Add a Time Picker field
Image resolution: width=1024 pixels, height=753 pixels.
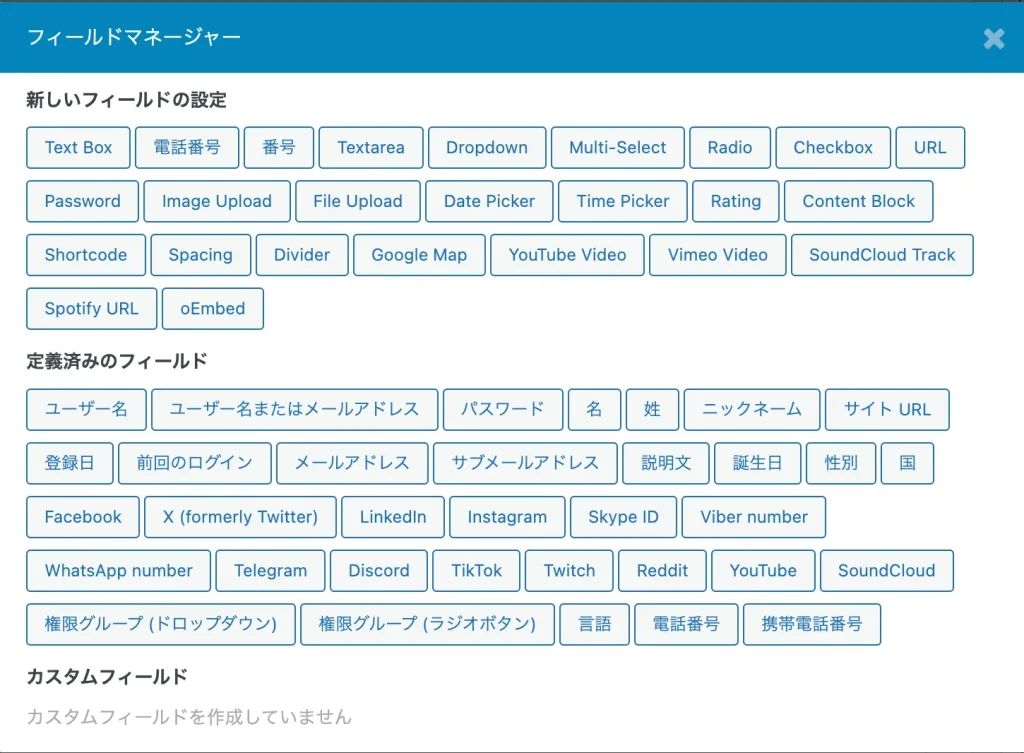(x=623, y=201)
